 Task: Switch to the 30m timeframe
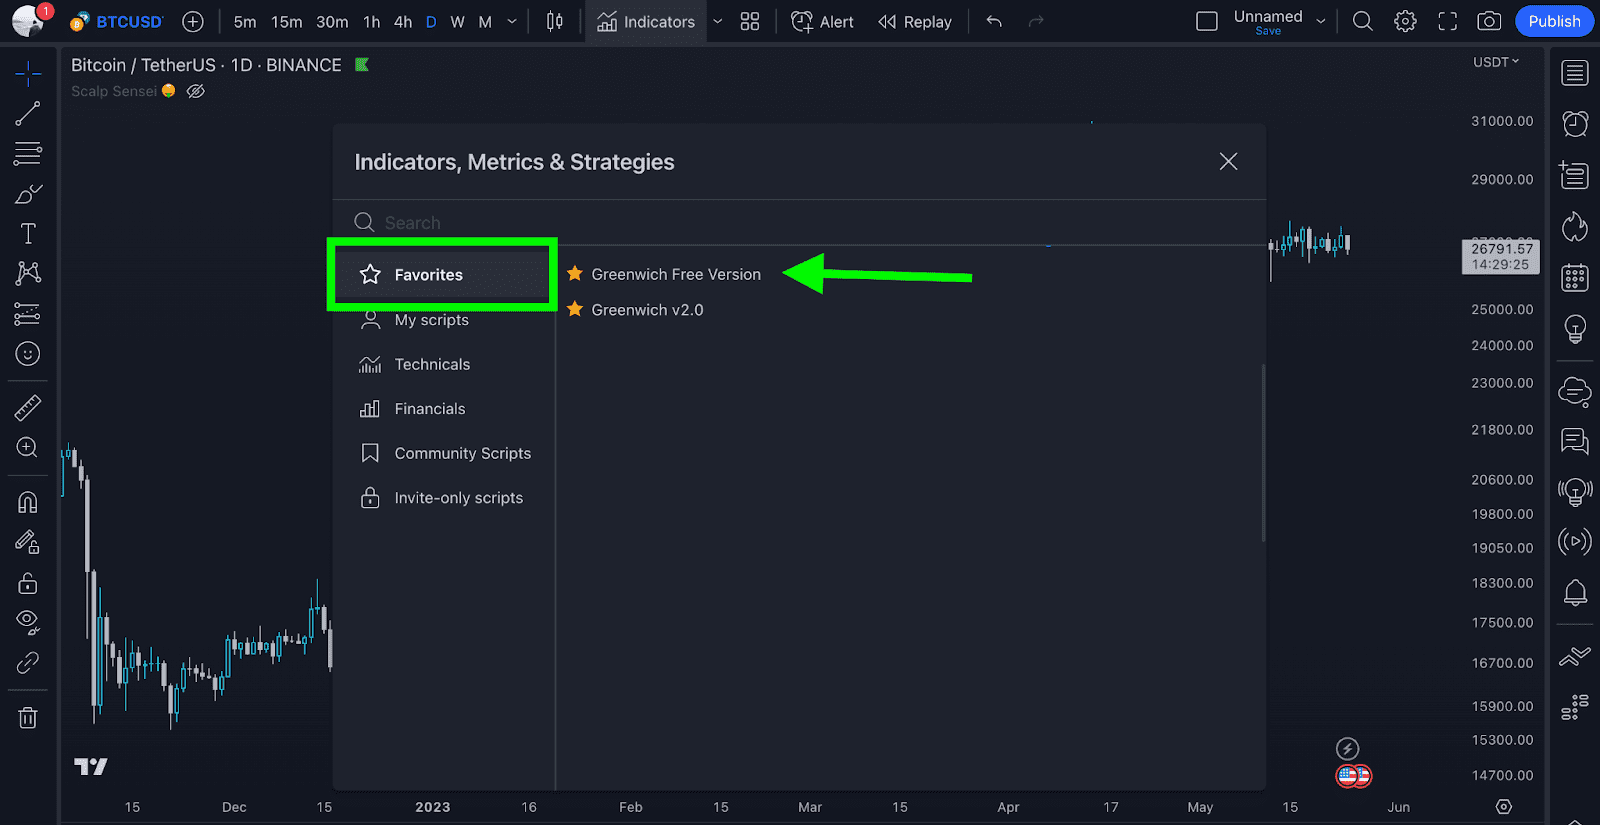coord(332,21)
